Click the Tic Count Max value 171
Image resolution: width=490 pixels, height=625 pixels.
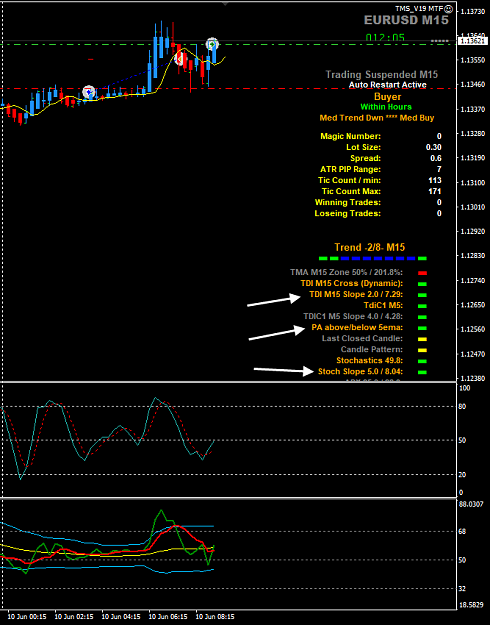(x=435, y=191)
